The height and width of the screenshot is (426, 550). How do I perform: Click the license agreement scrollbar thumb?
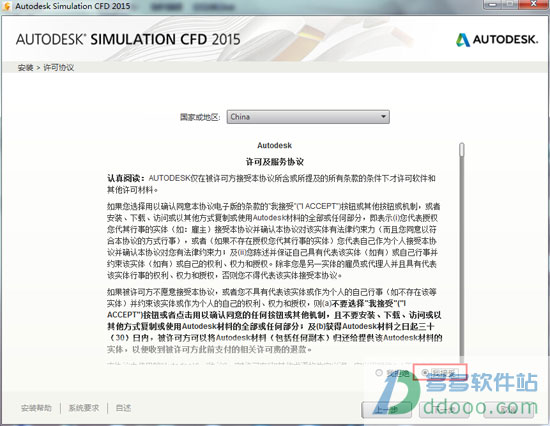point(462,150)
